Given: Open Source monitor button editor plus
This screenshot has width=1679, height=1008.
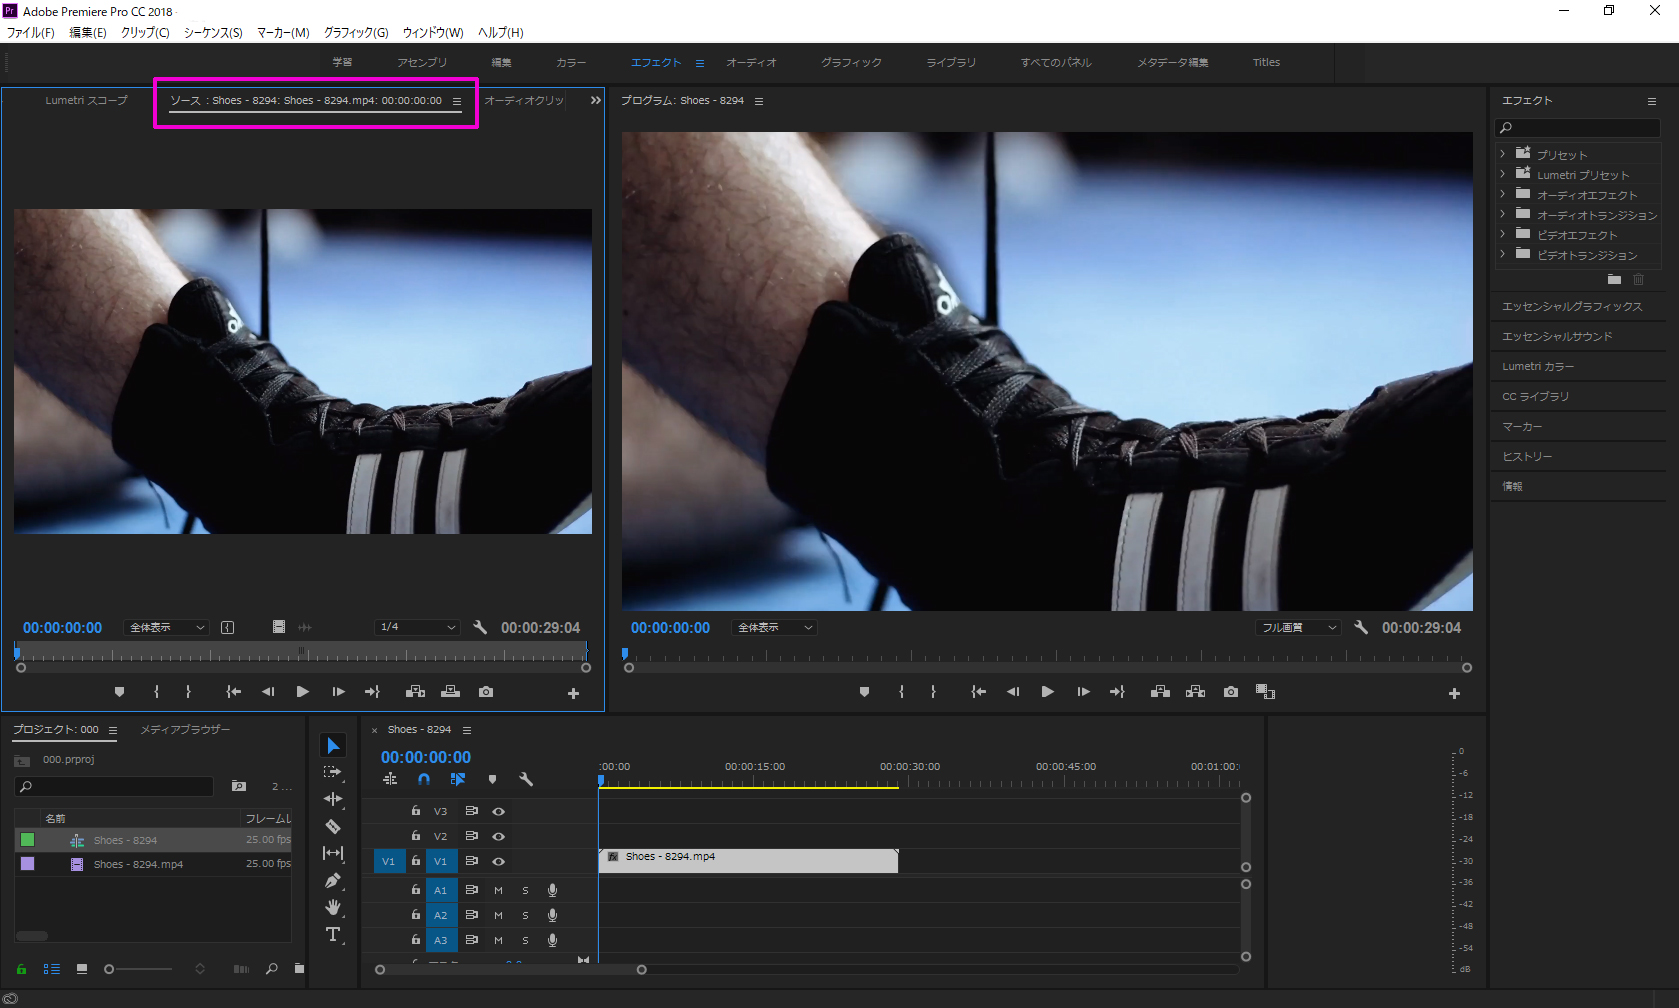Looking at the screenshot, I should [x=573, y=693].
